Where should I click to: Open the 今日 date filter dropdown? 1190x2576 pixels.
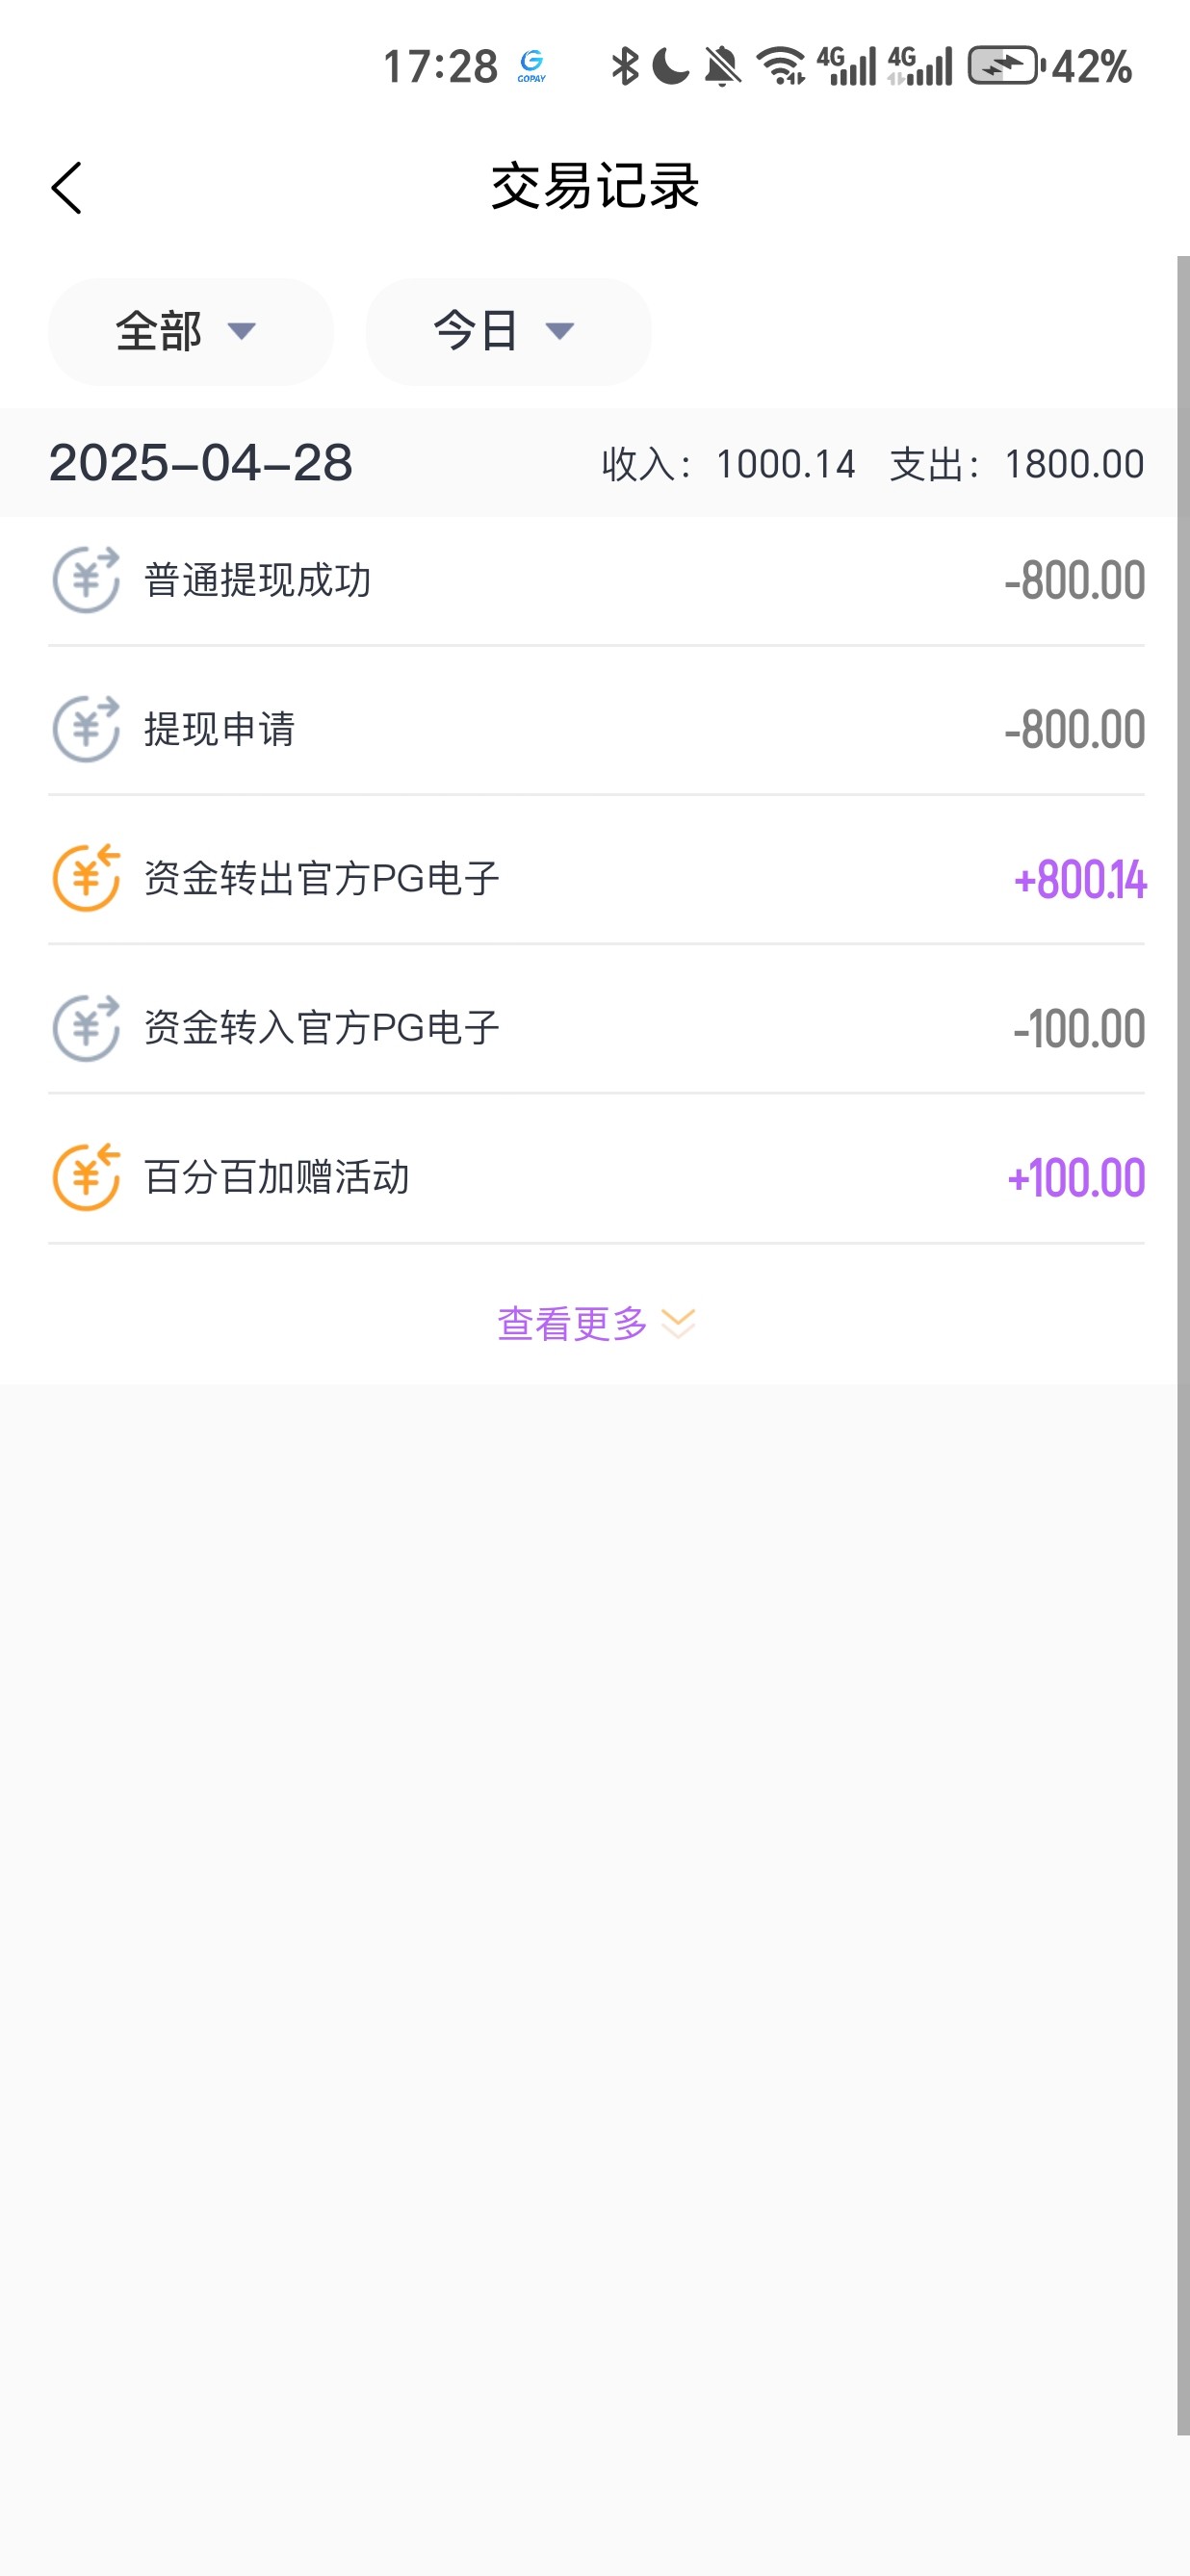coord(508,331)
